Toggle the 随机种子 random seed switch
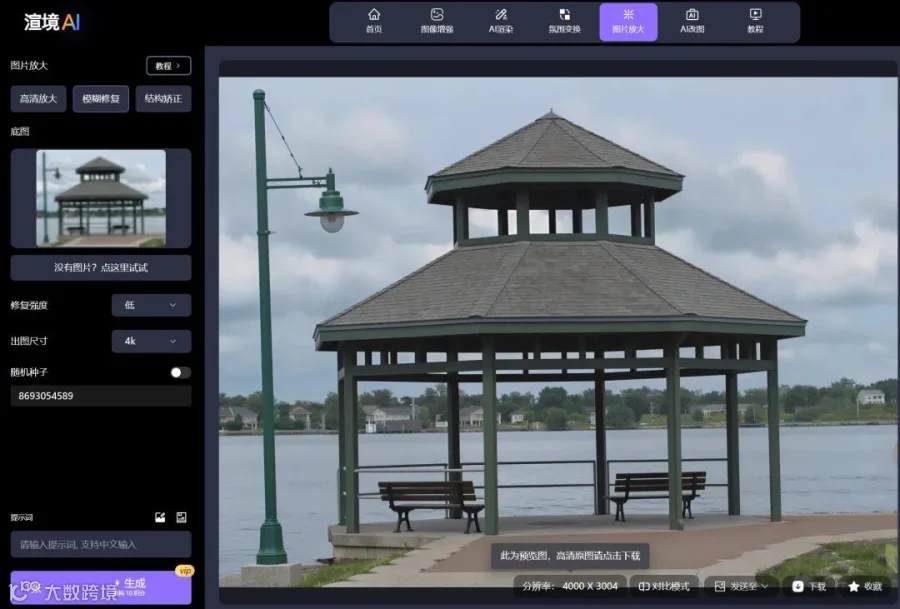 180,373
